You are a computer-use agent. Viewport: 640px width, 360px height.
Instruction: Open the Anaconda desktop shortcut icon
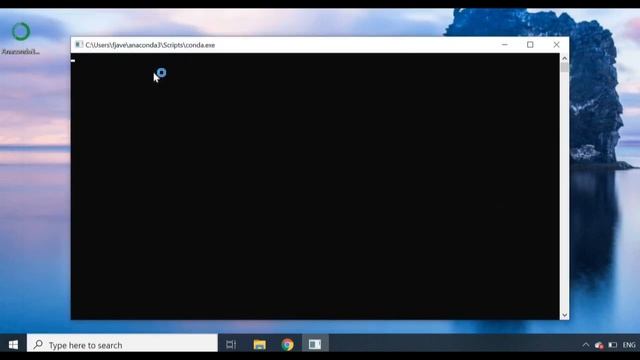(21, 32)
